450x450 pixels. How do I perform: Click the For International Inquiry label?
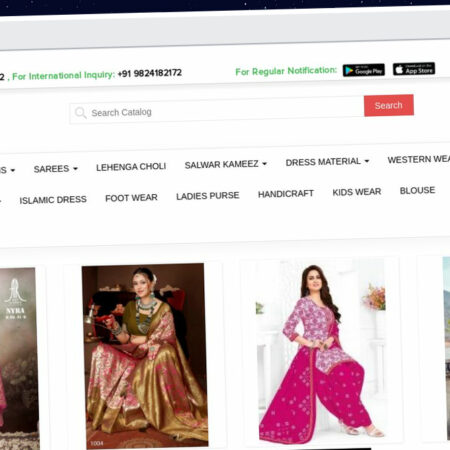63,76
